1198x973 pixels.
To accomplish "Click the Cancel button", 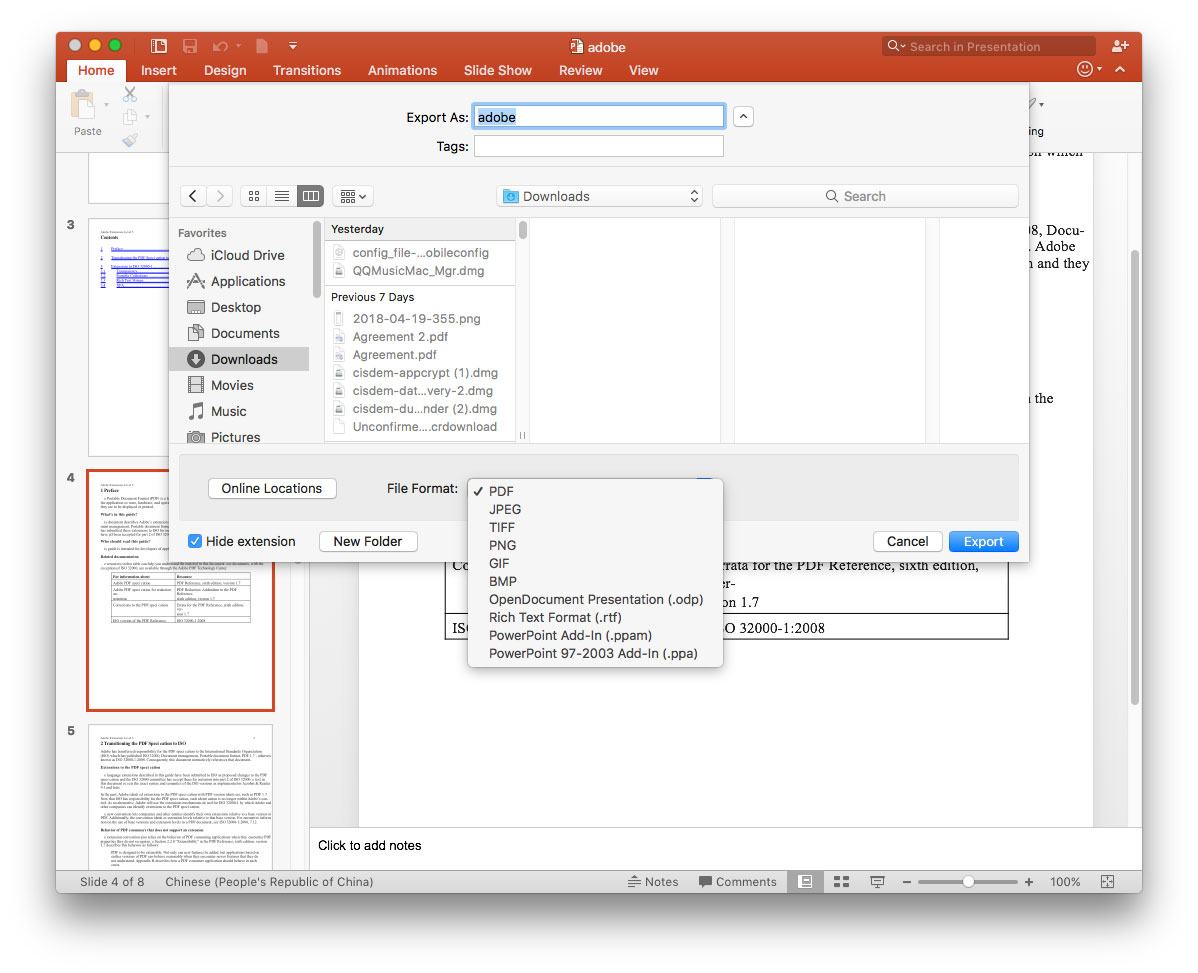I will click(907, 541).
